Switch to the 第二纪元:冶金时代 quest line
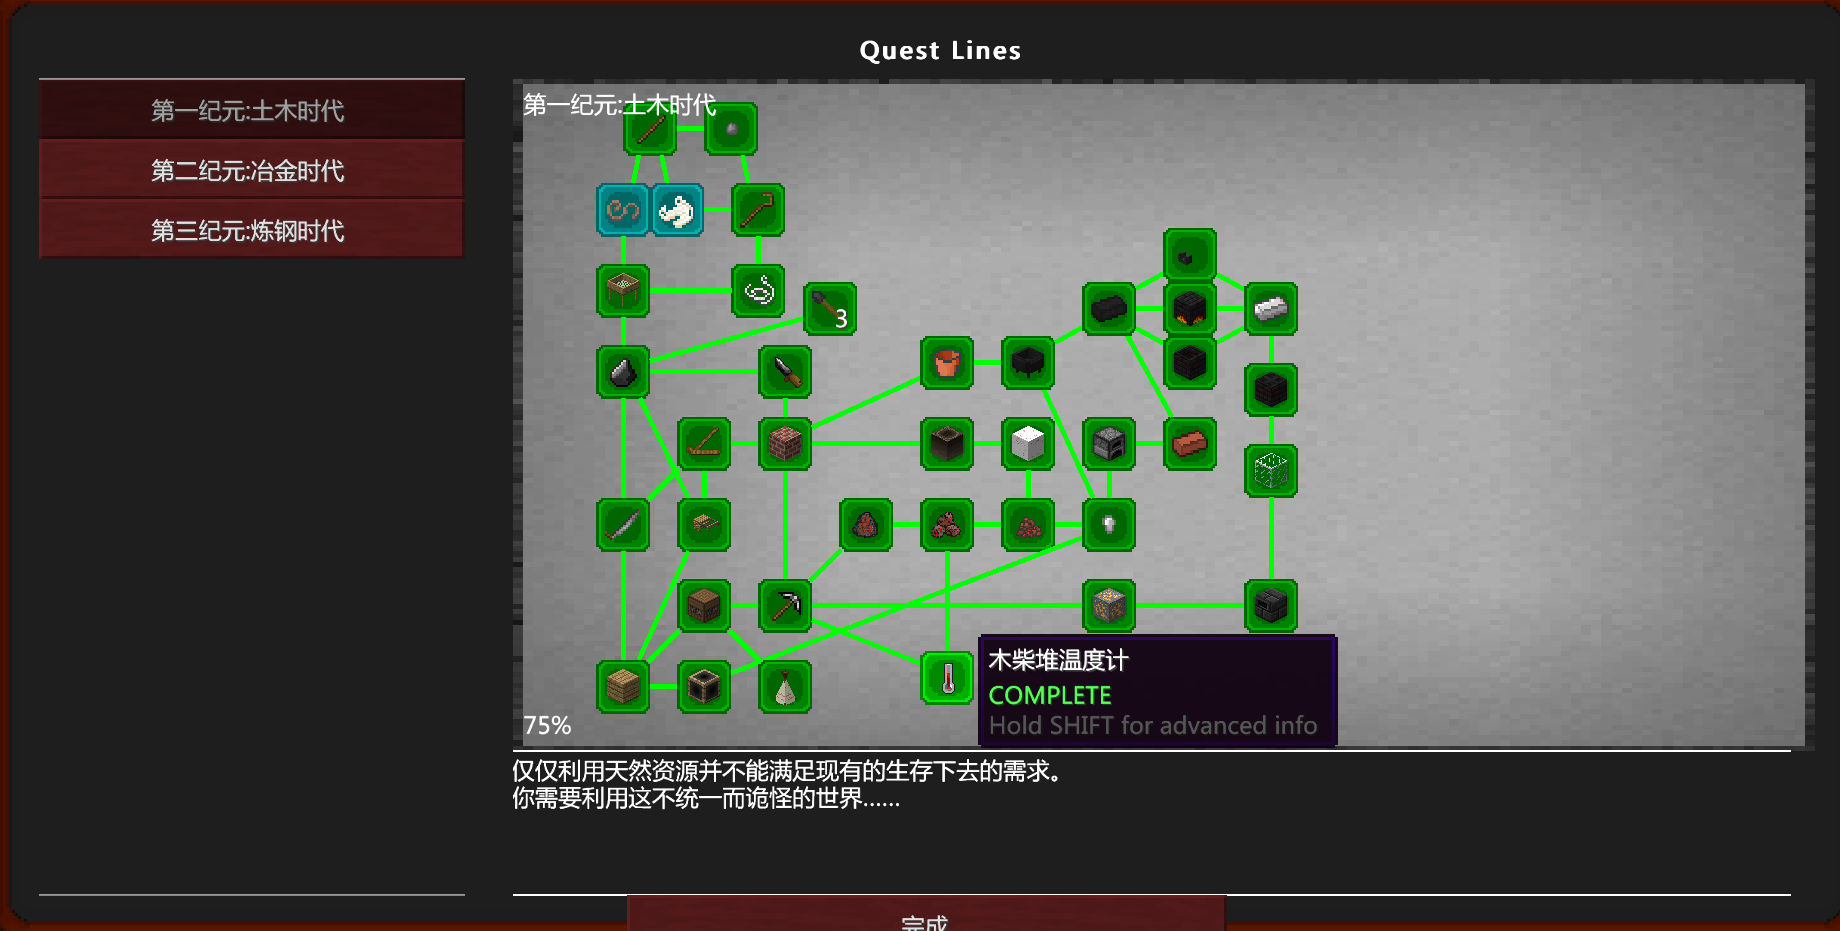Viewport: 1840px width, 931px height. point(252,170)
